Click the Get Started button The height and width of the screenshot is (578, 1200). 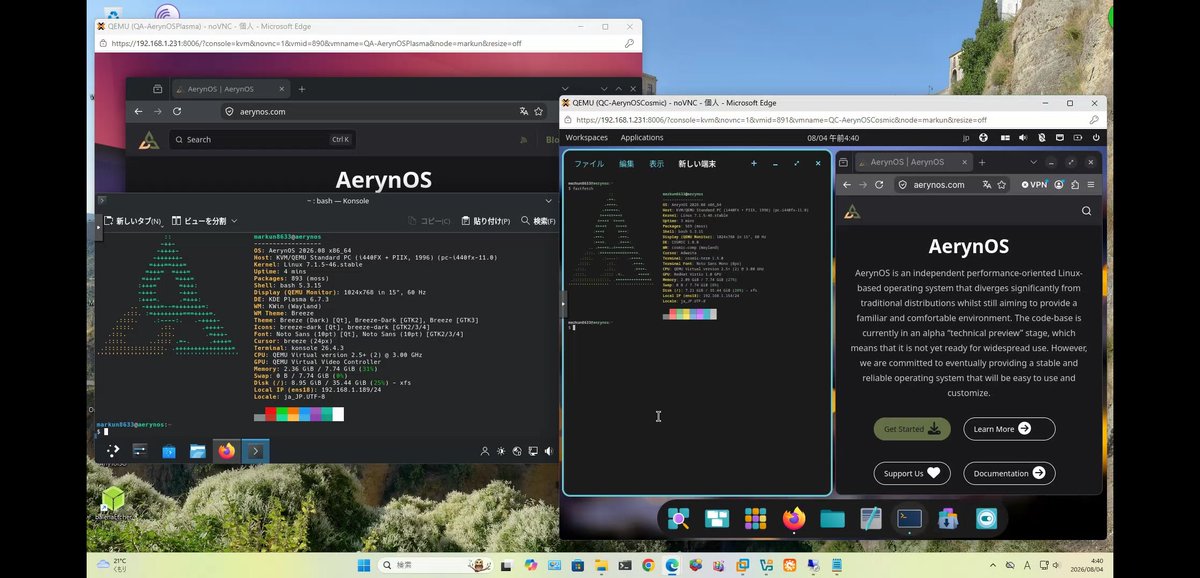pyautogui.click(x=912, y=429)
